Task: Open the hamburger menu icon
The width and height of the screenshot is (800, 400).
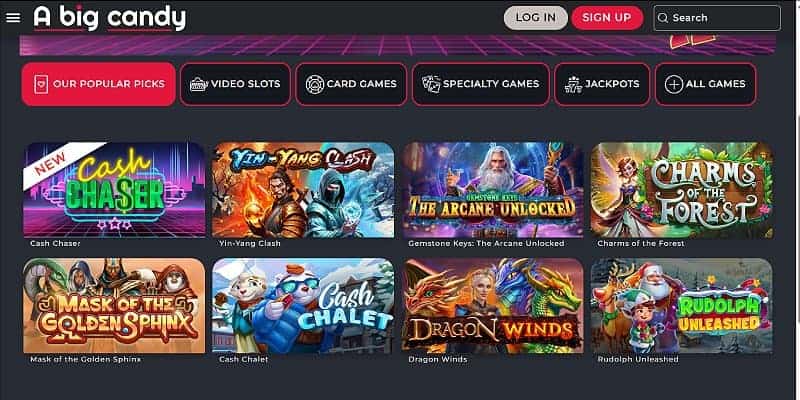Action: point(13,18)
